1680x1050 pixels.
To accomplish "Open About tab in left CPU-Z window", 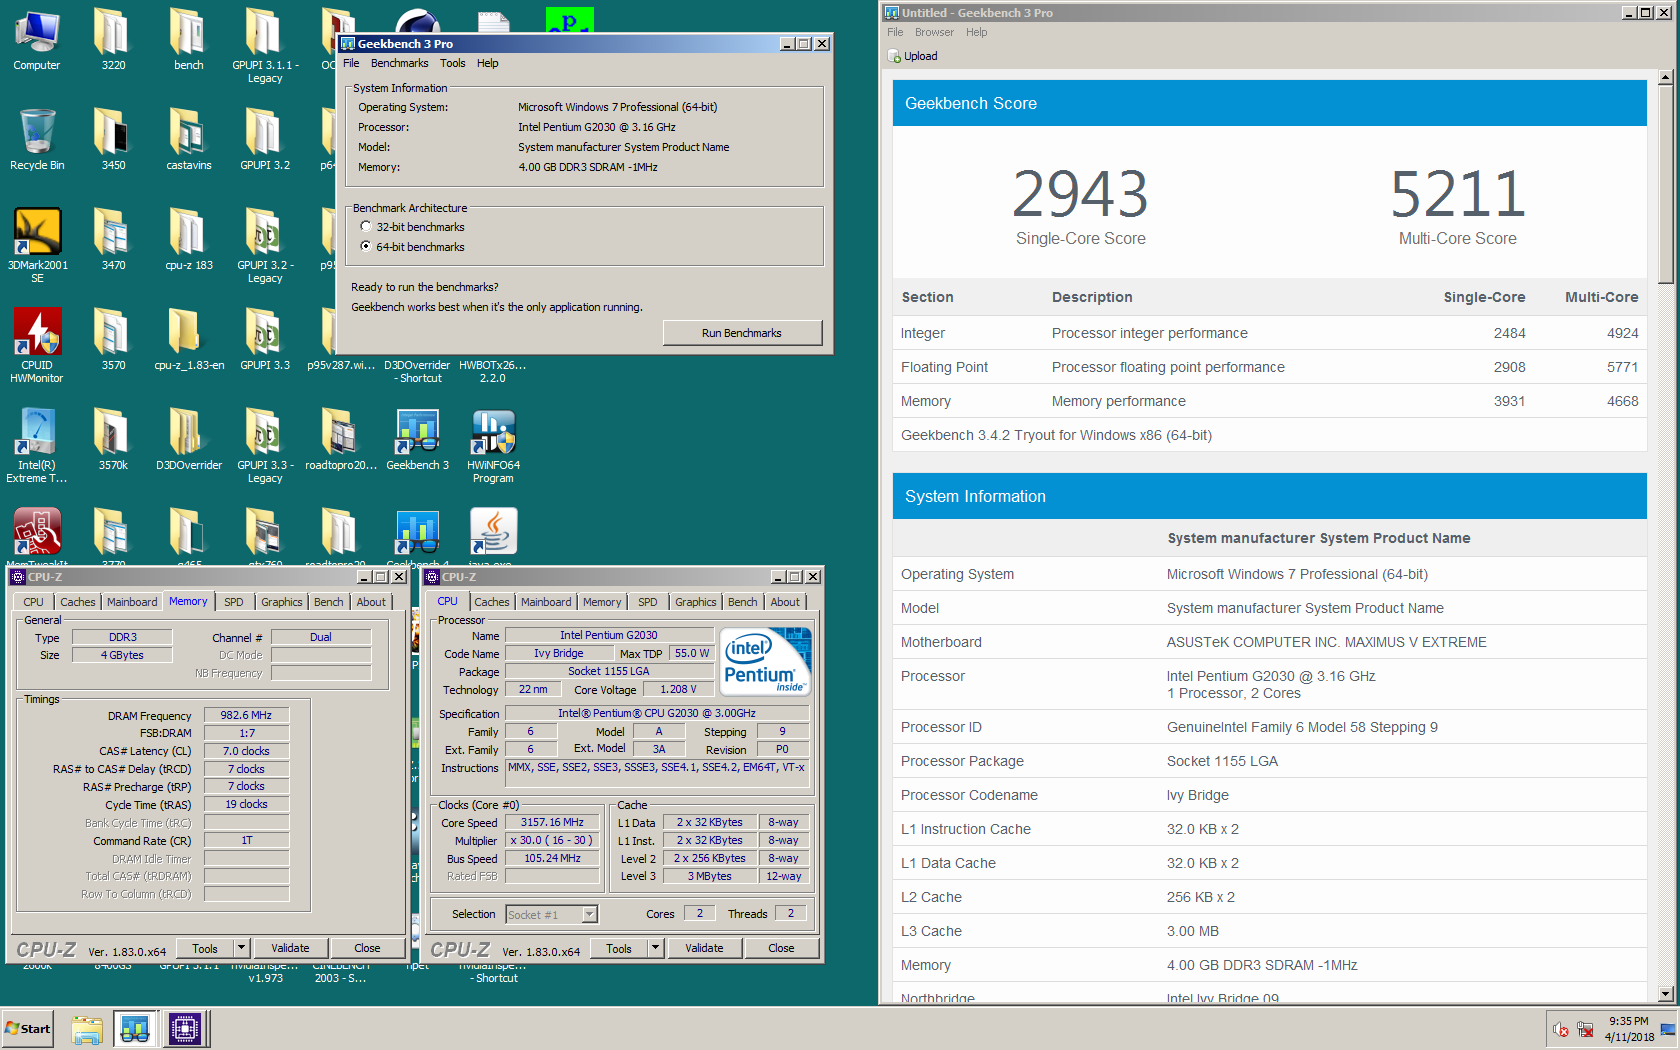I will (371, 602).
